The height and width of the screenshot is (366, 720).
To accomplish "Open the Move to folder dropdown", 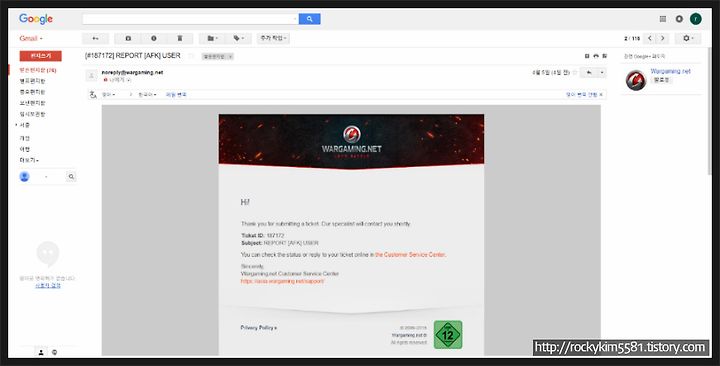I will point(212,39).
